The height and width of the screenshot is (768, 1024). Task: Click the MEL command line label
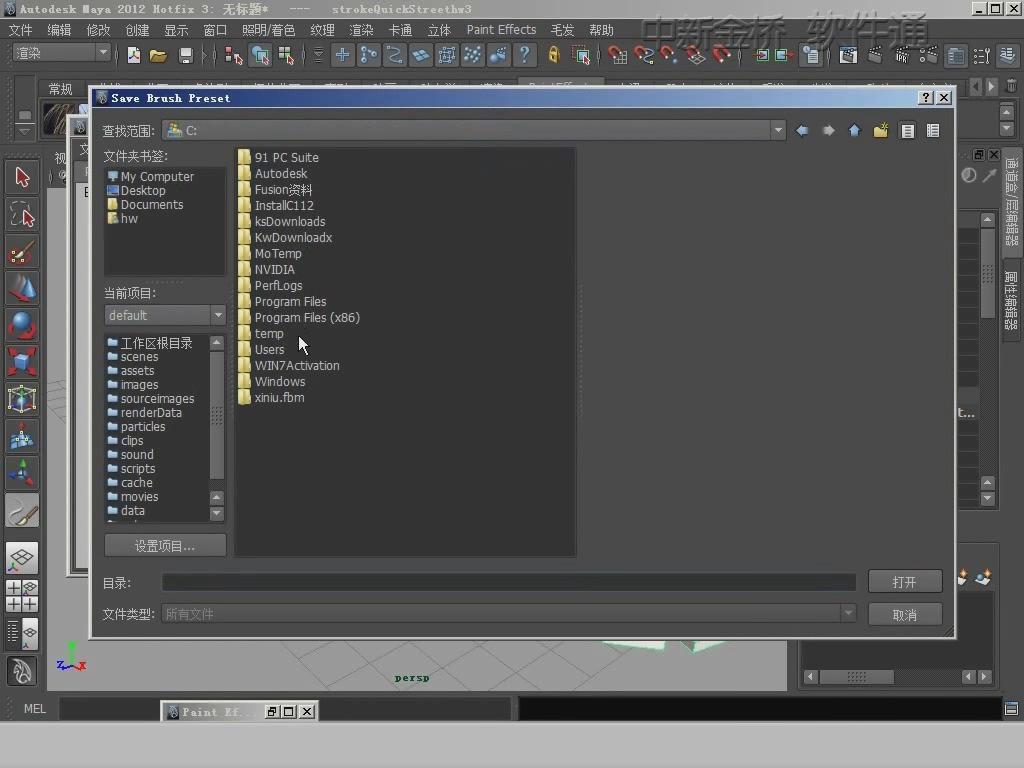click(x=35, y=709)
